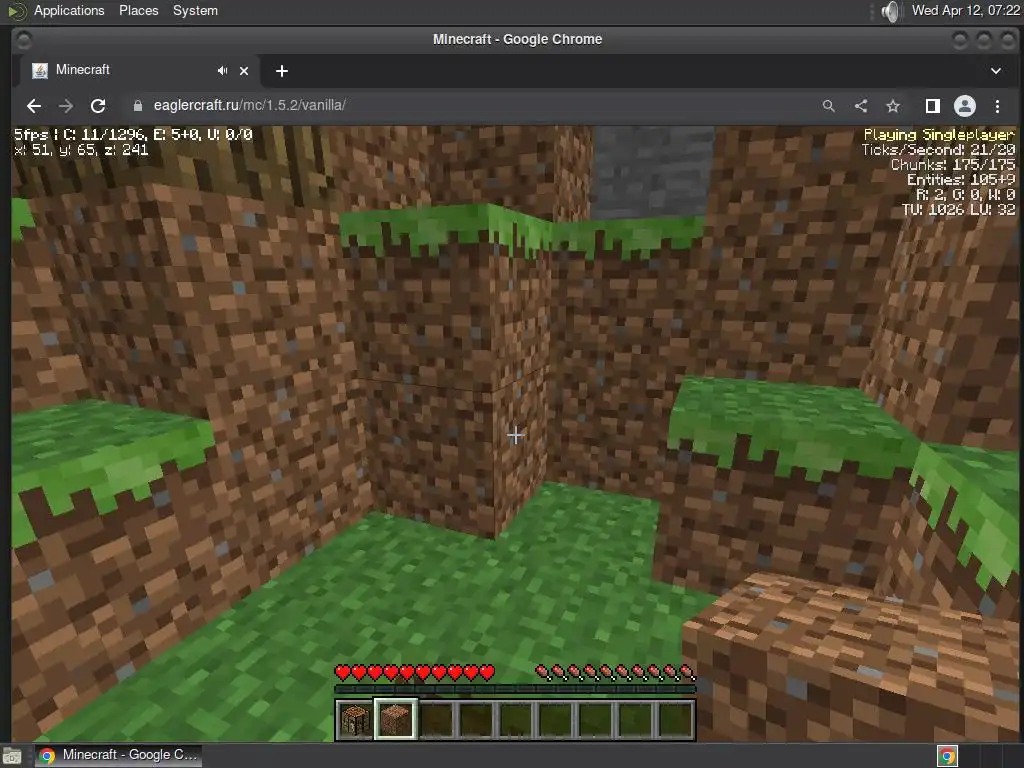The height and width of the screenshot is (768, 1024).
Task: View site info via padlock icon
Action: (137, 106)
